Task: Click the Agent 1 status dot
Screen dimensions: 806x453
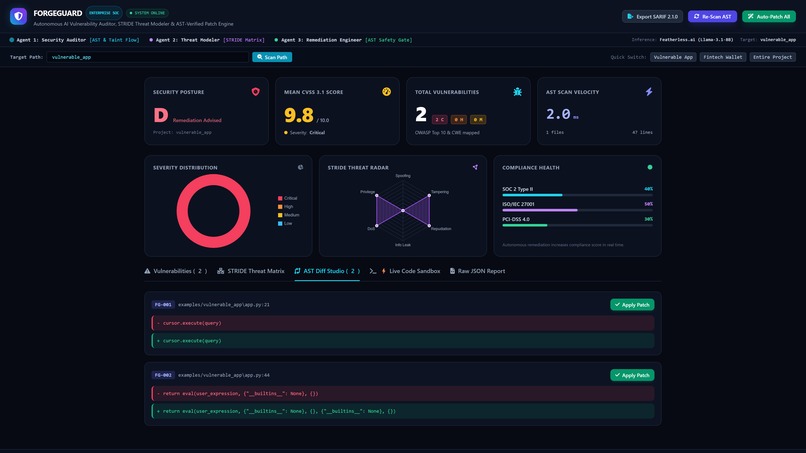Action: tap(12, 40)
